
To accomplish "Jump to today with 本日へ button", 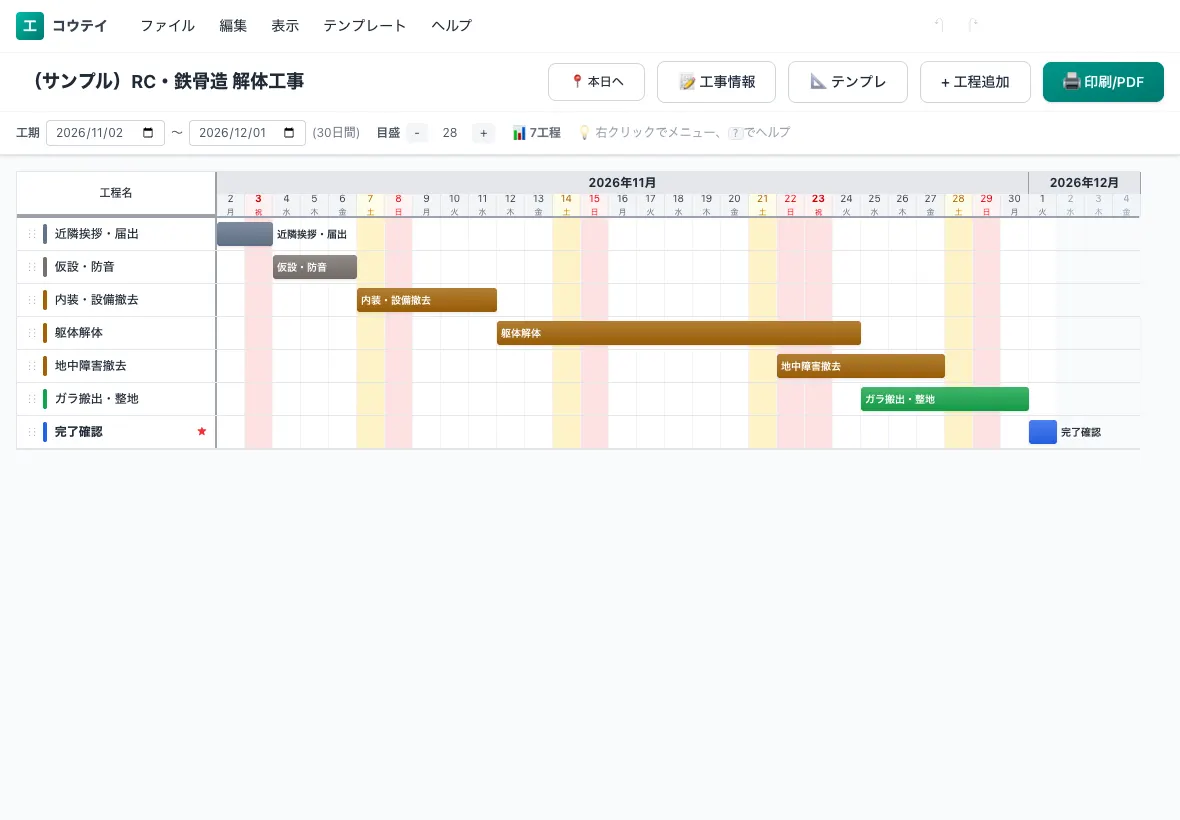I will (597, 81).
